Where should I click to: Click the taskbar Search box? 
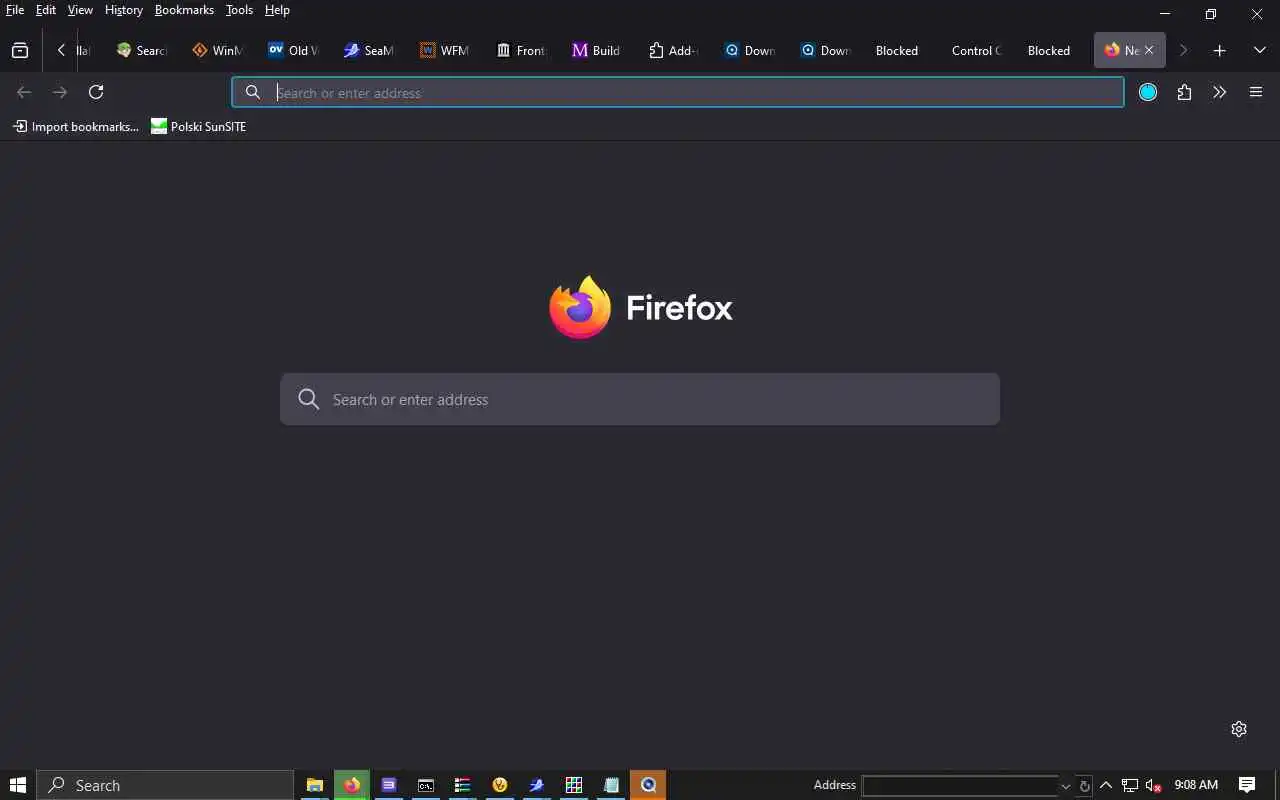(165, 785)
